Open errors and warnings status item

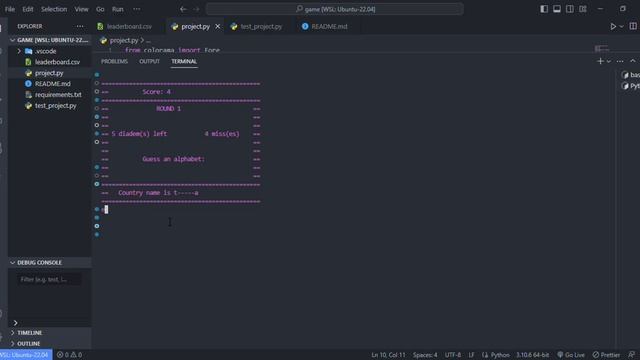[69, 355]
